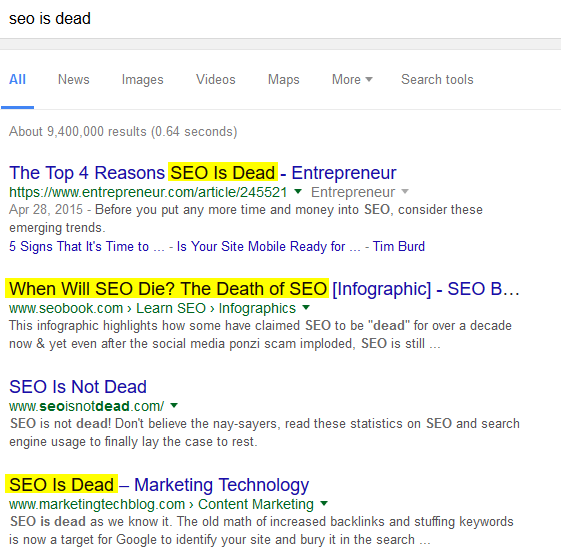This screenshot has width=561, height=560.
Task: Click the search box containing 'seo is dead'
Action: tap(280, 19)
